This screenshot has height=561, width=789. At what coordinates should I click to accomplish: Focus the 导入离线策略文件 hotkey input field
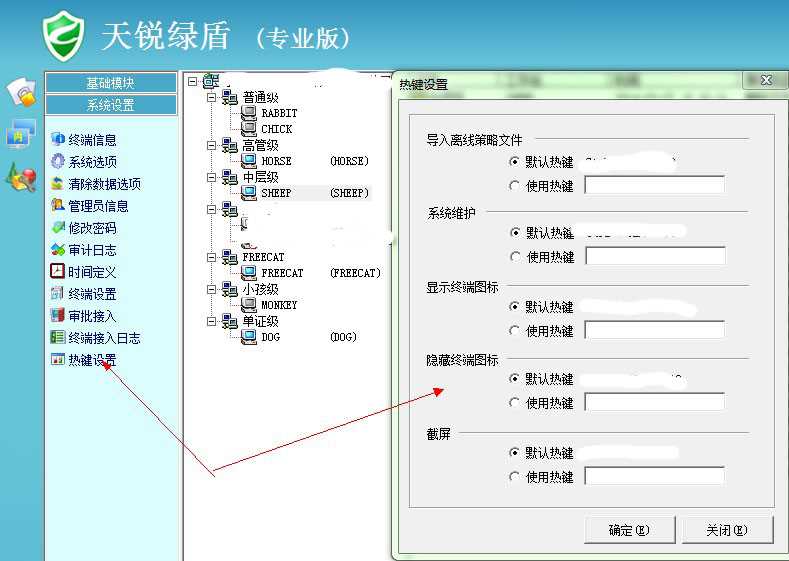point(655,185)
